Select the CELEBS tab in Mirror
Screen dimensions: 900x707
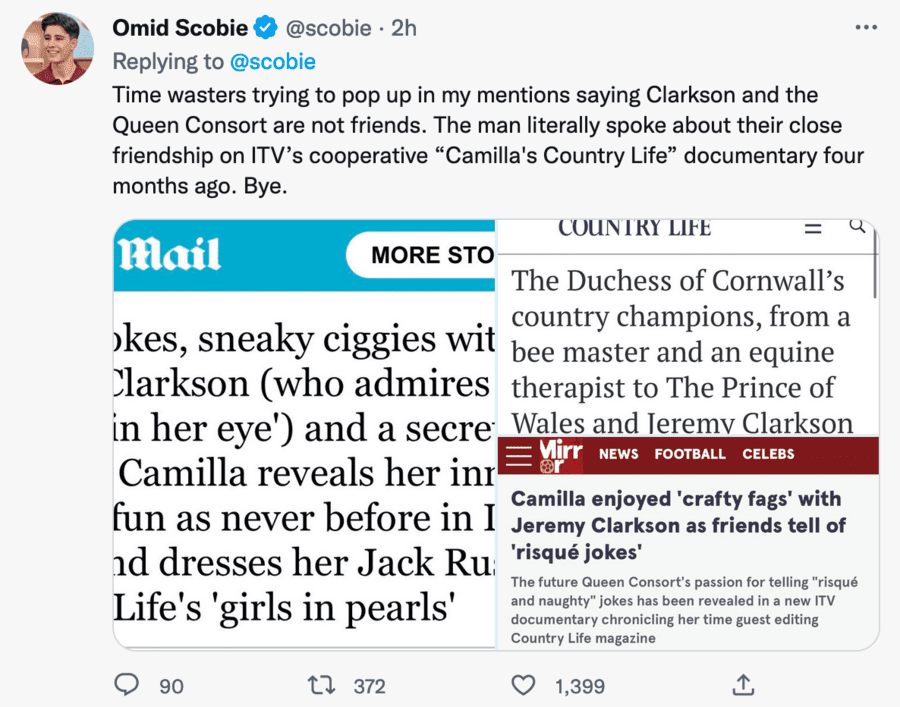[768, 454]
